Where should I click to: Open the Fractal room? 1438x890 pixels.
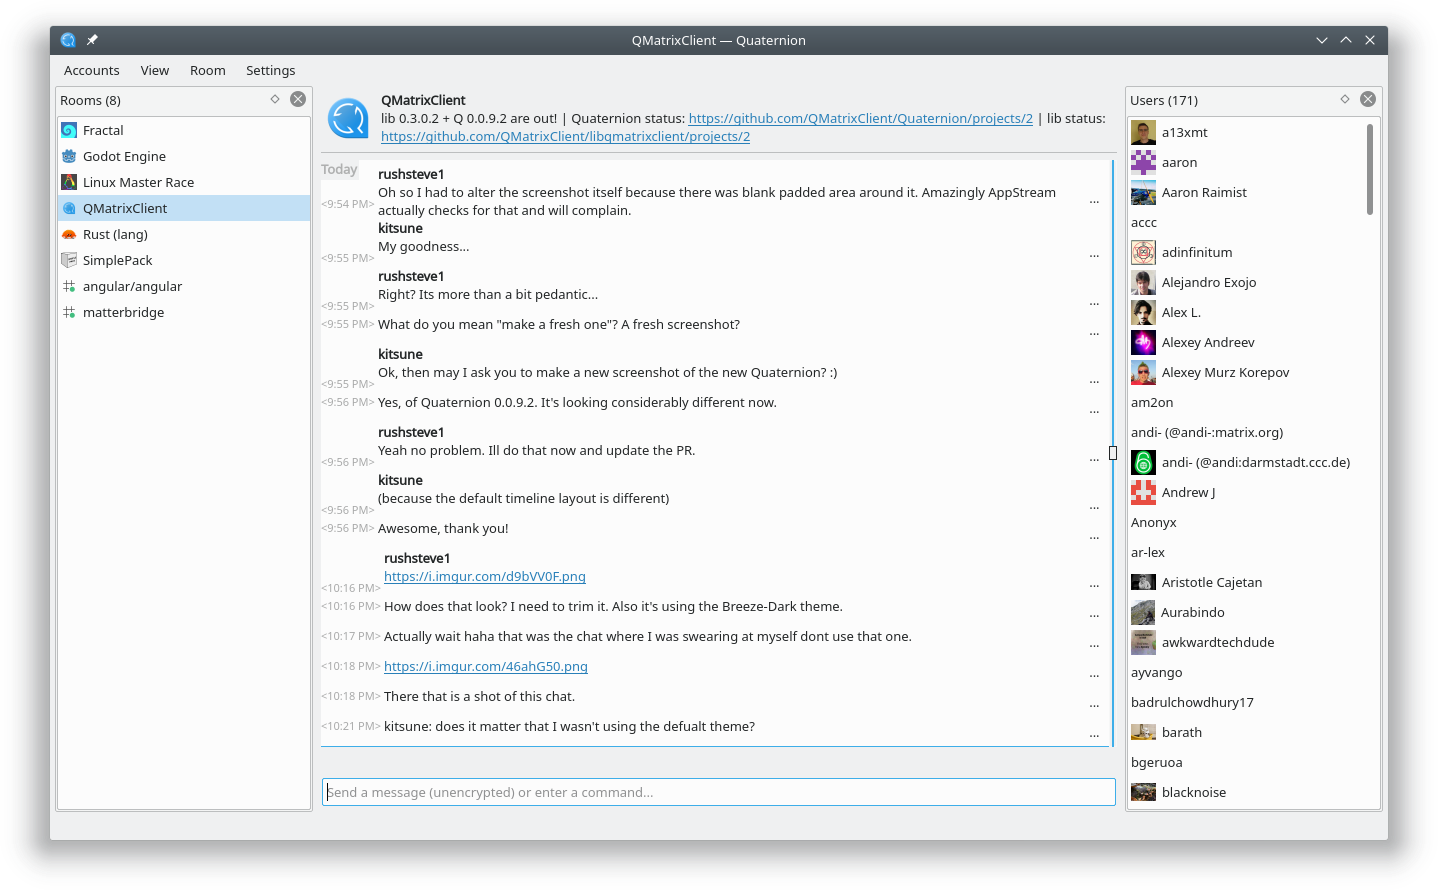184,130
